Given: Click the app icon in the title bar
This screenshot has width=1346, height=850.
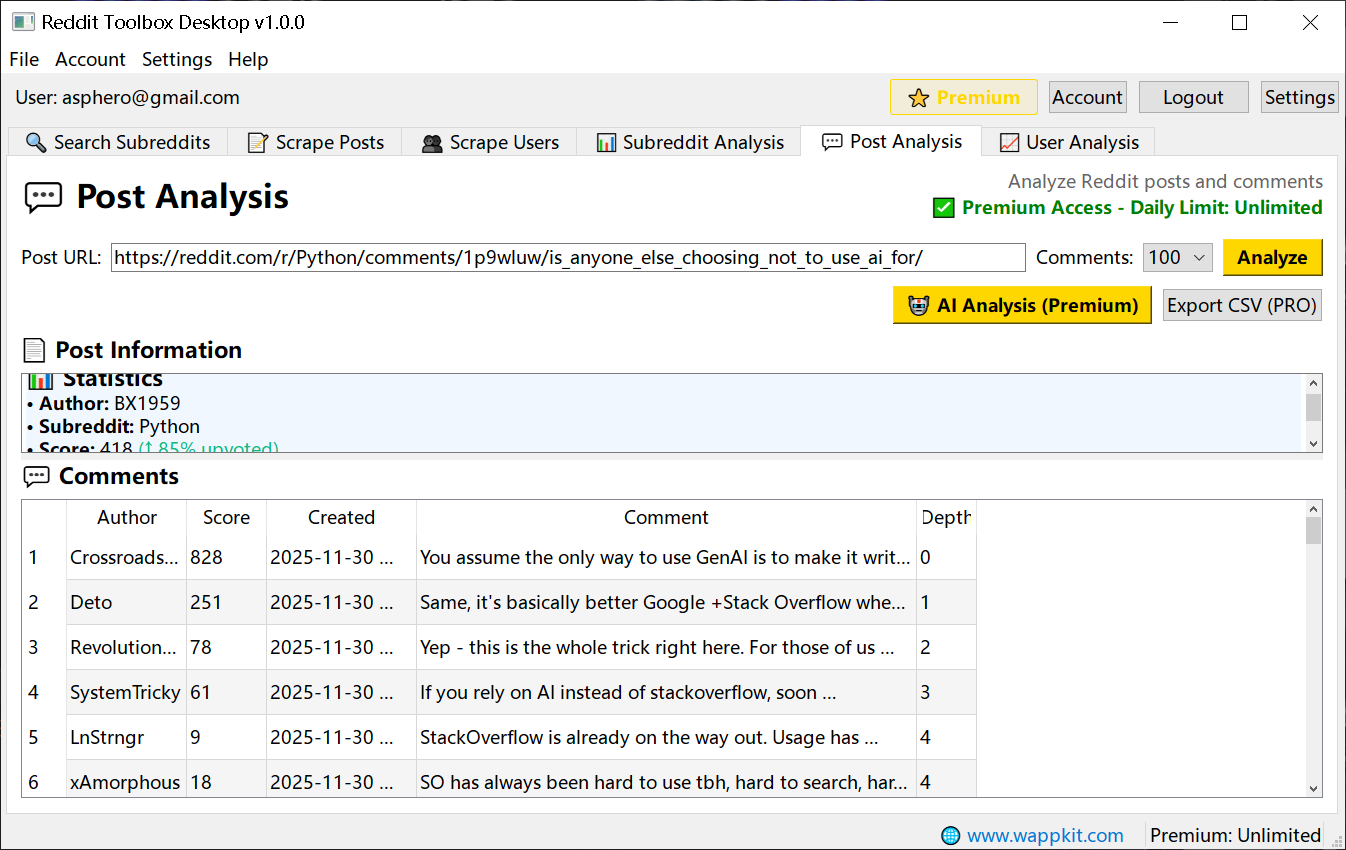Looking at the screenshot, I should pos(24,22).
